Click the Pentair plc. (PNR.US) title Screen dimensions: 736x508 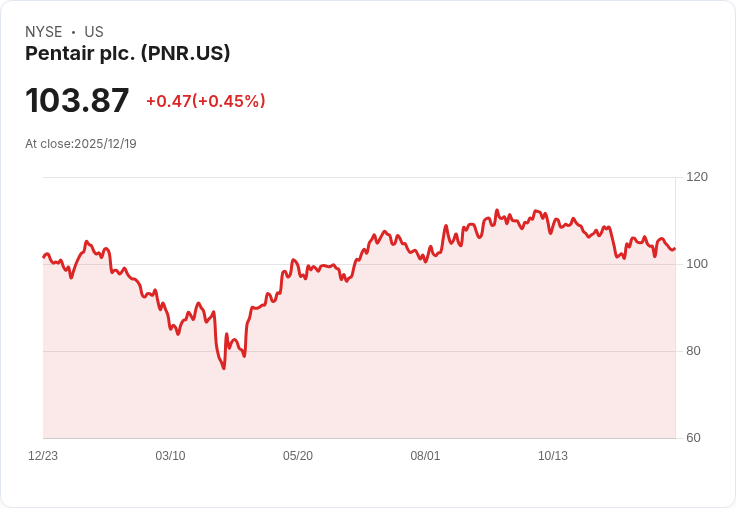point(127,54)
